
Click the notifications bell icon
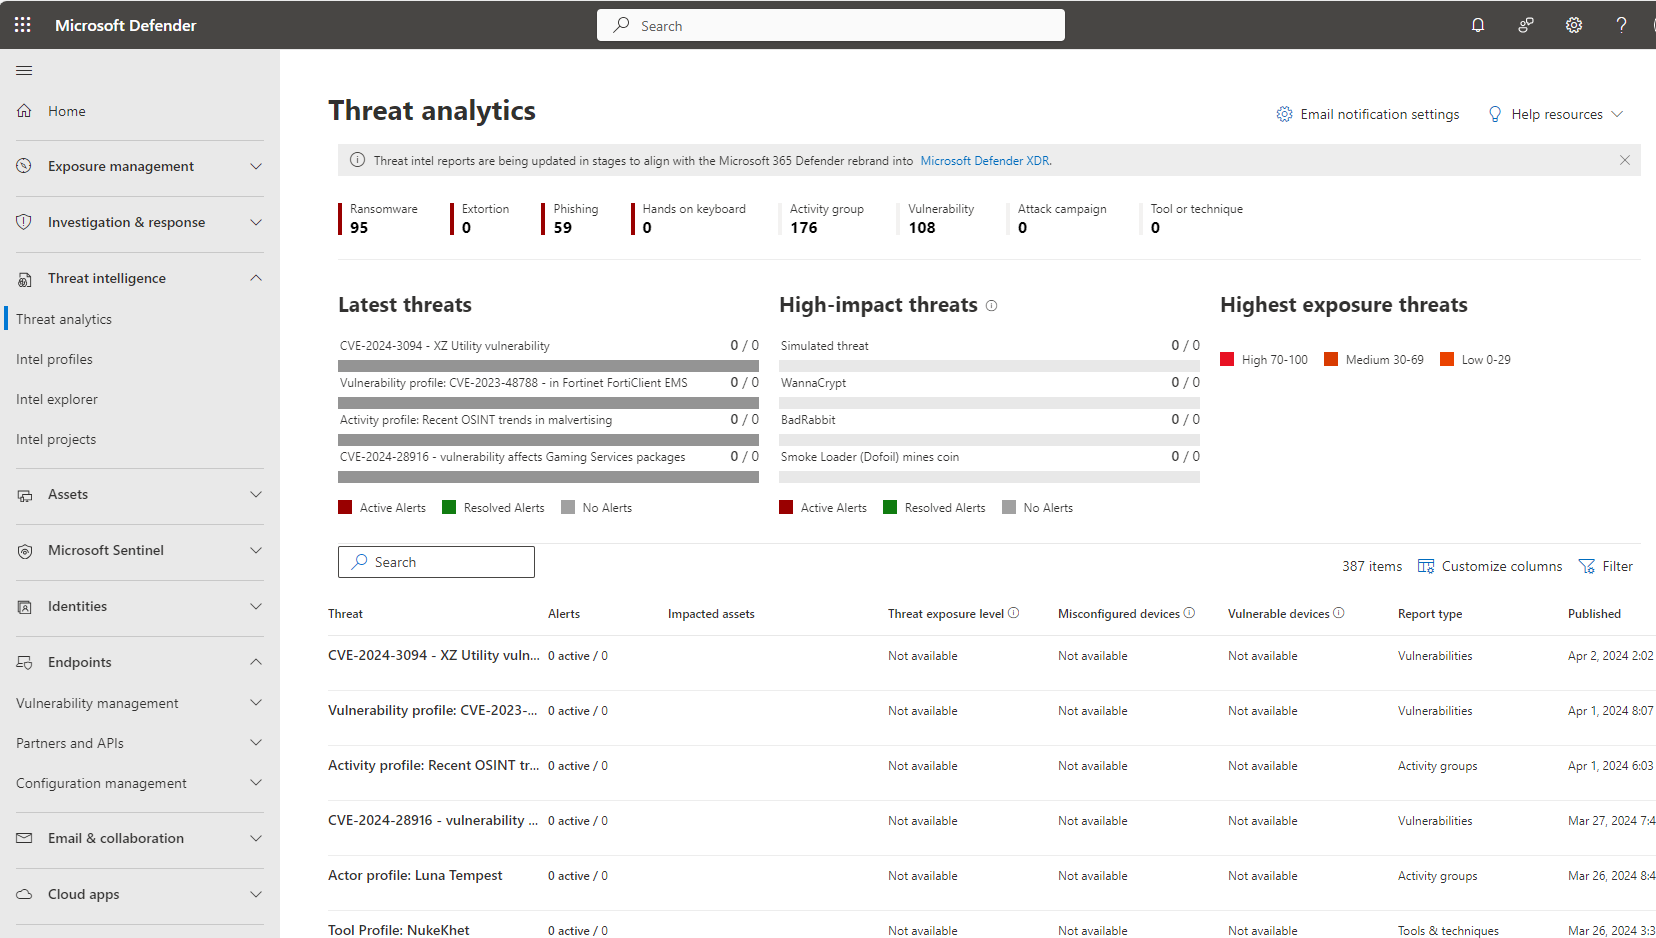click(1478, 25)
